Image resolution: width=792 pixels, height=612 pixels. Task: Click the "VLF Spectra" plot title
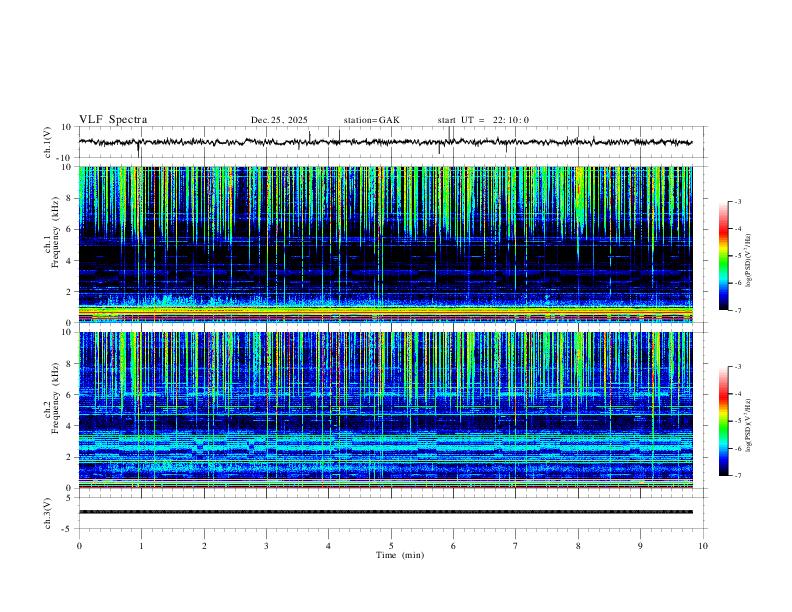click(x=113, y=120)
